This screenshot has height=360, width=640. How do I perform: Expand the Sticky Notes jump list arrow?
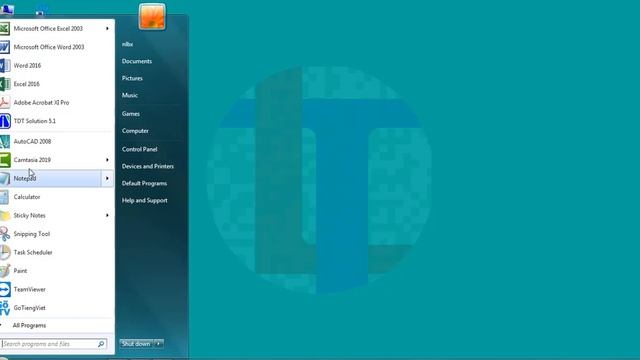pyautogui.click(x=107, y=216)
